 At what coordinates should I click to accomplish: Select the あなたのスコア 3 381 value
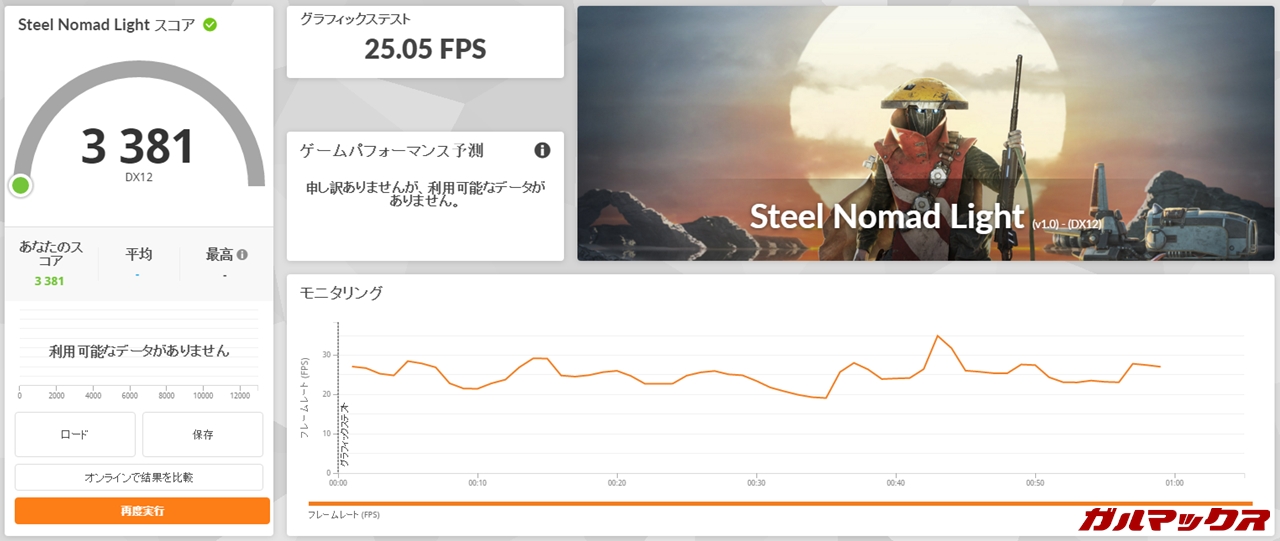pos(49,281)
